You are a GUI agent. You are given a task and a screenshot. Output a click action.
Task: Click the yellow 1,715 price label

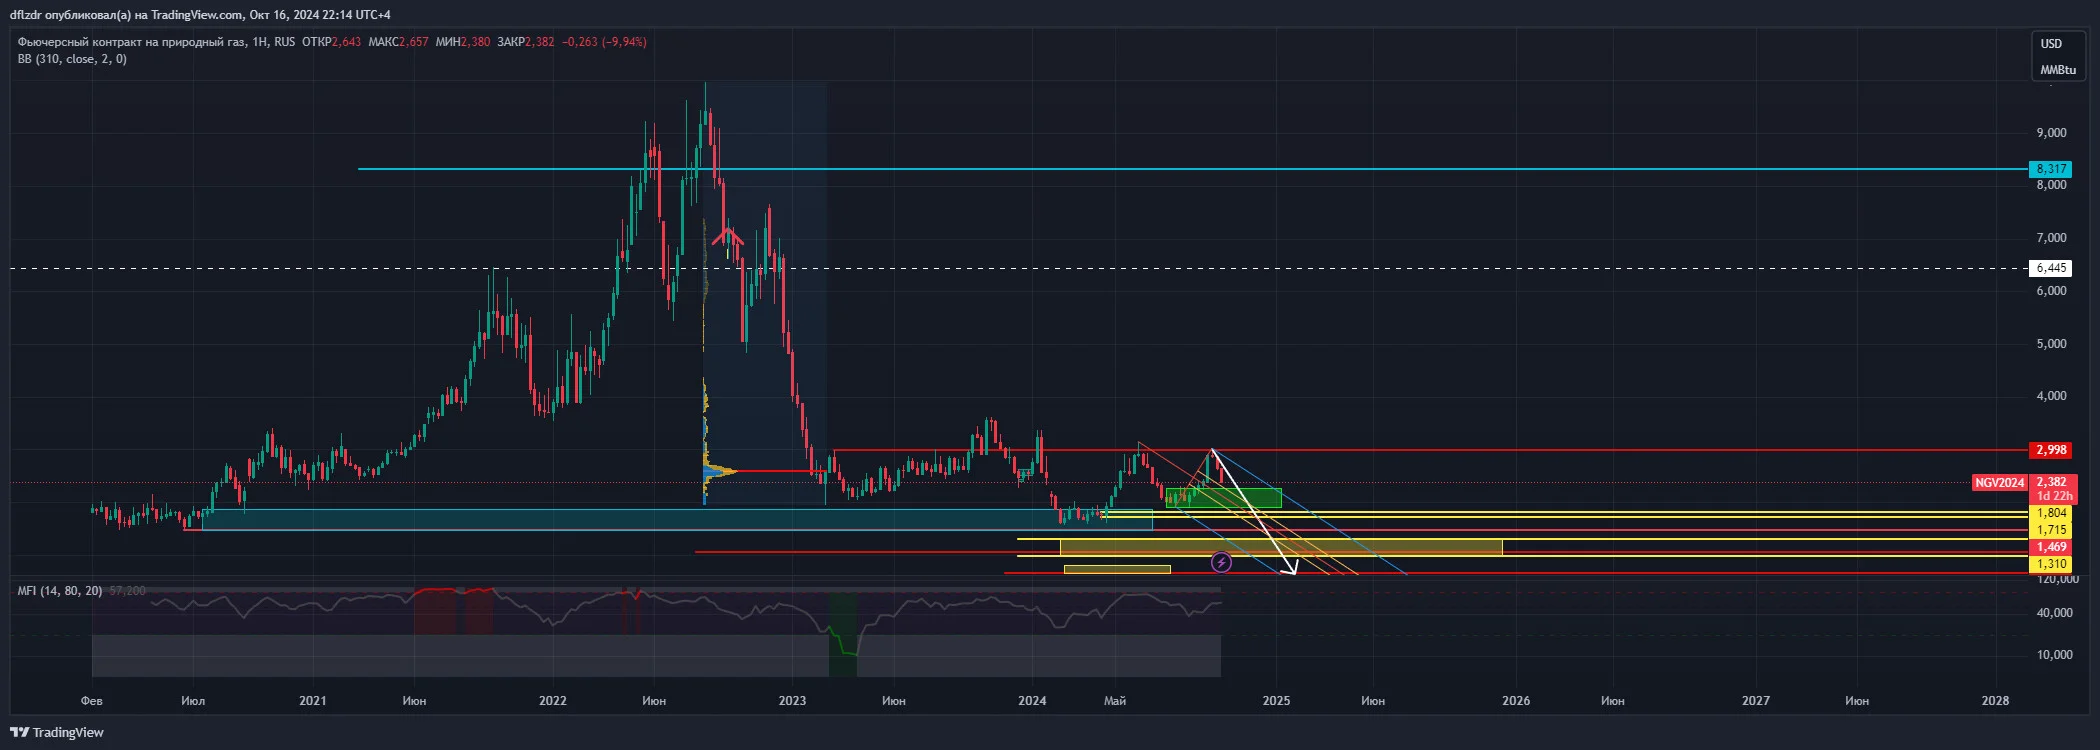click(x=2050, y=530)
